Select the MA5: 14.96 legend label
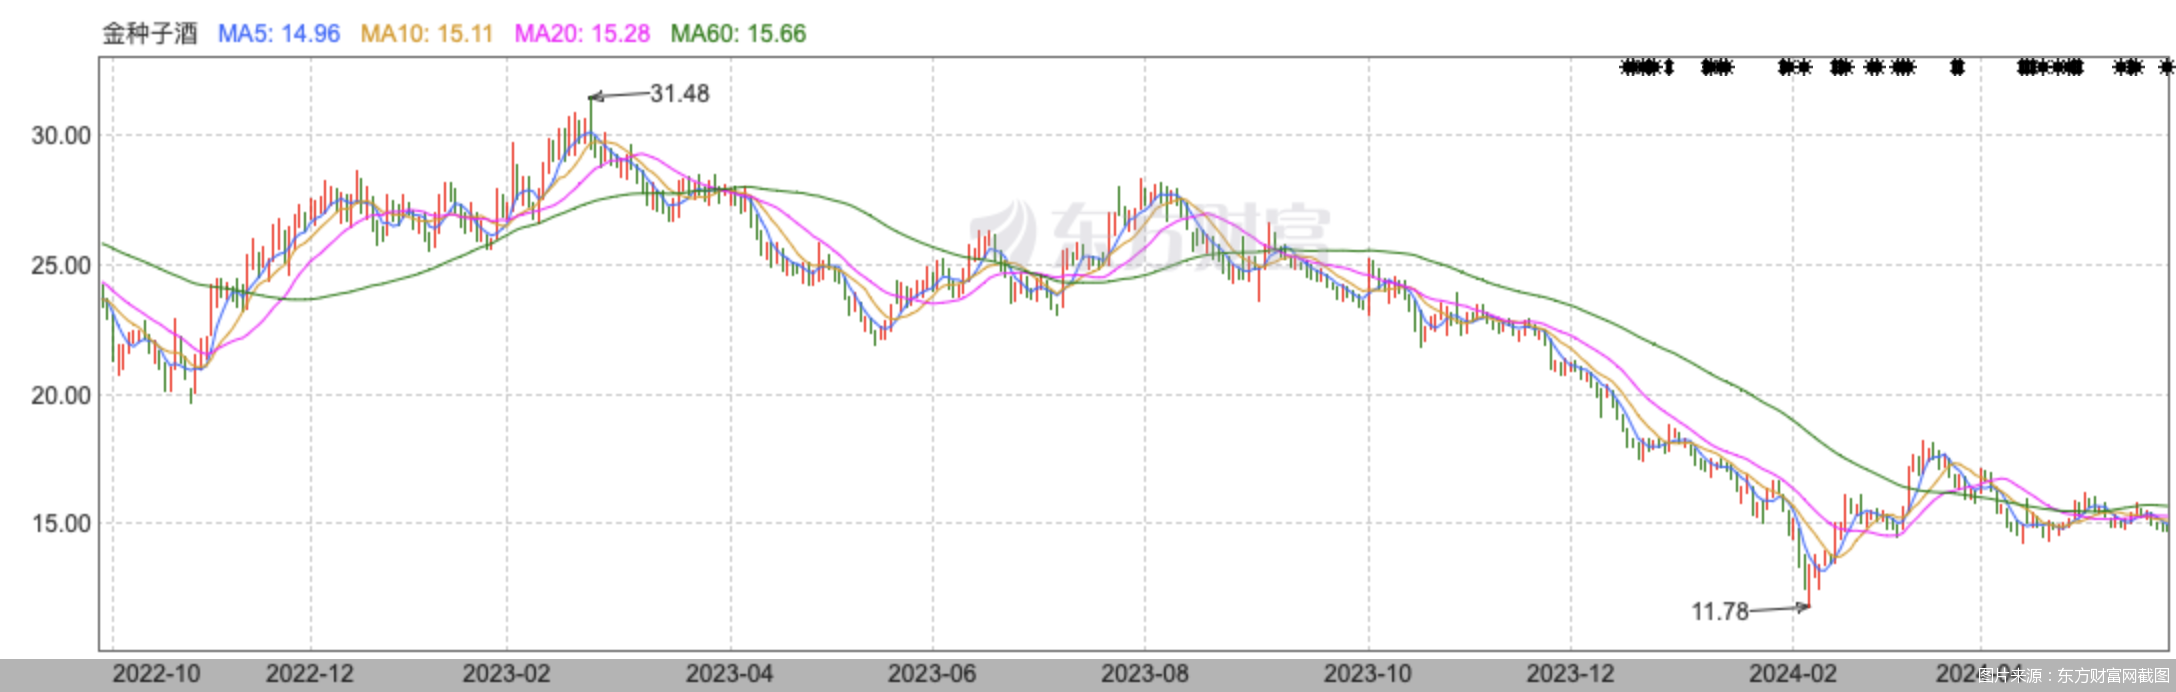 tap(279, 34)
